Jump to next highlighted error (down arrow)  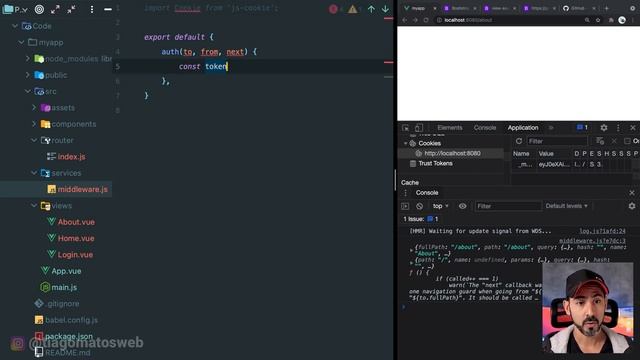385,9
